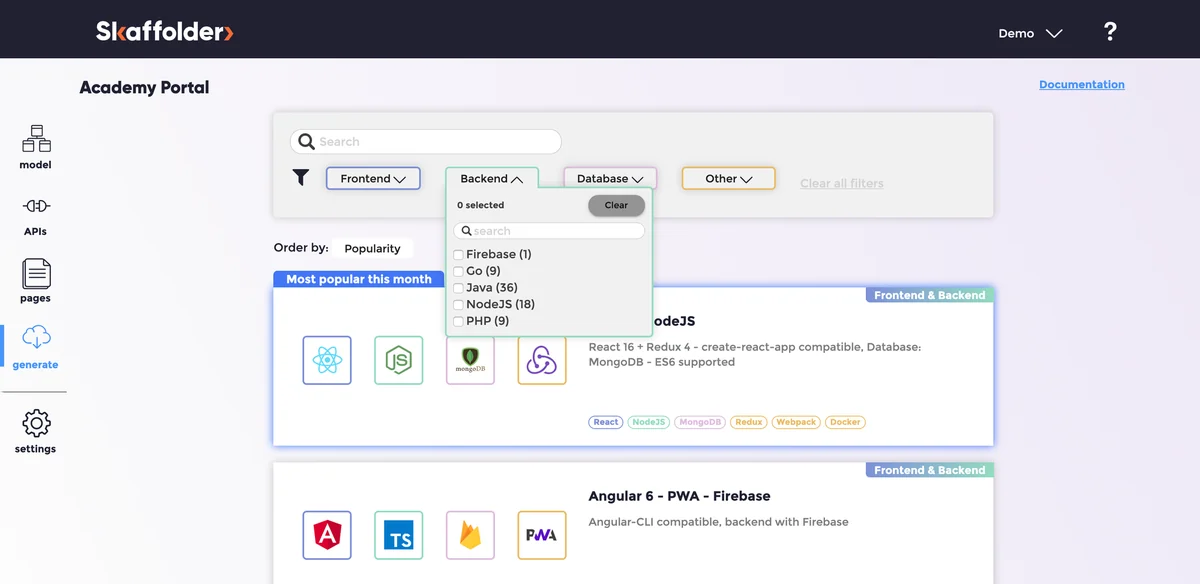The image size is (1200, 584).
Task: Click the TypeScript TS icon
Action: click(399, 535)
